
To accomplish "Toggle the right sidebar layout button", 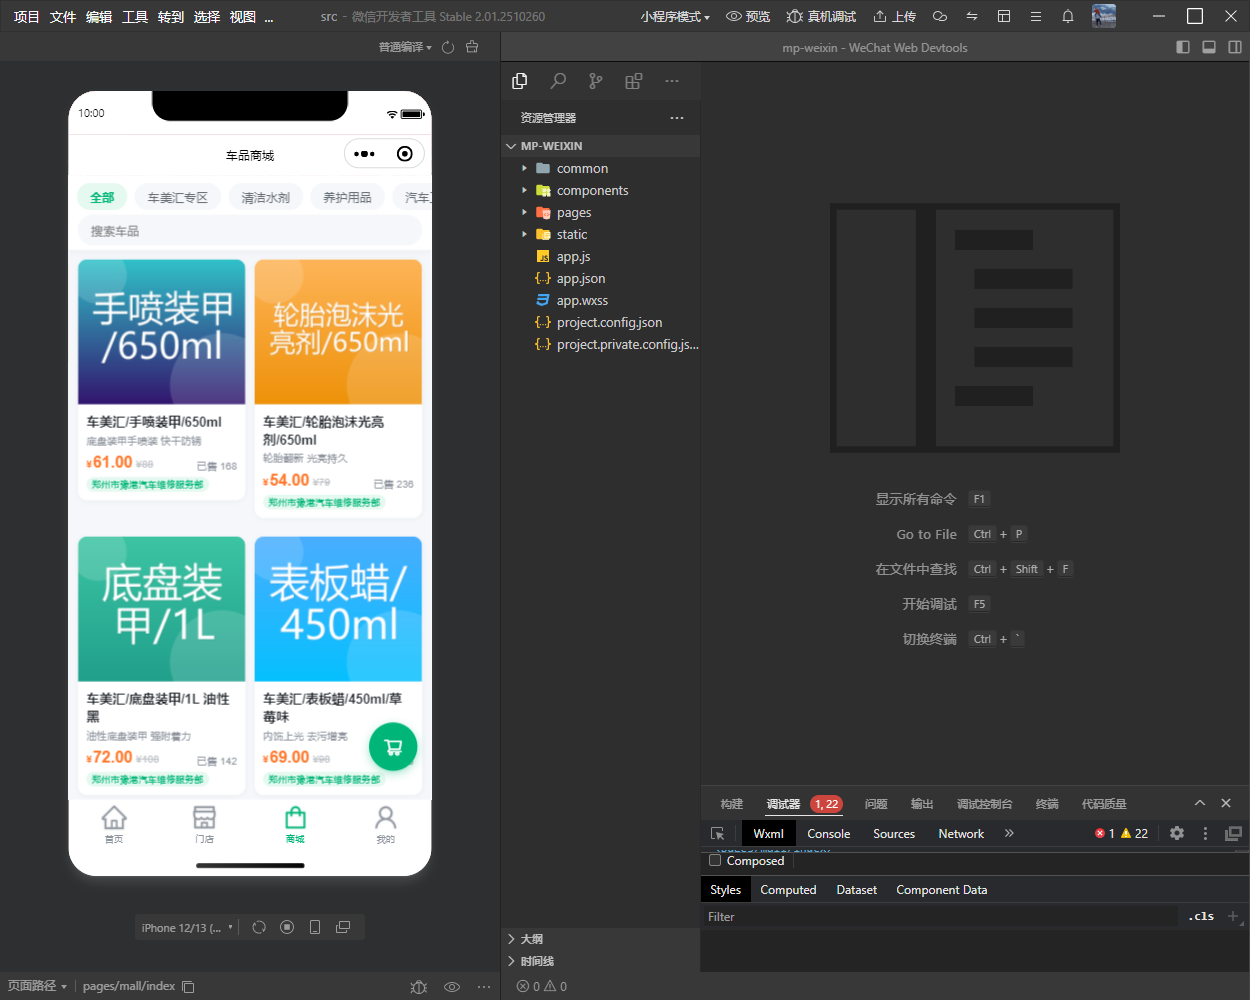I will tap(1235, 47).
